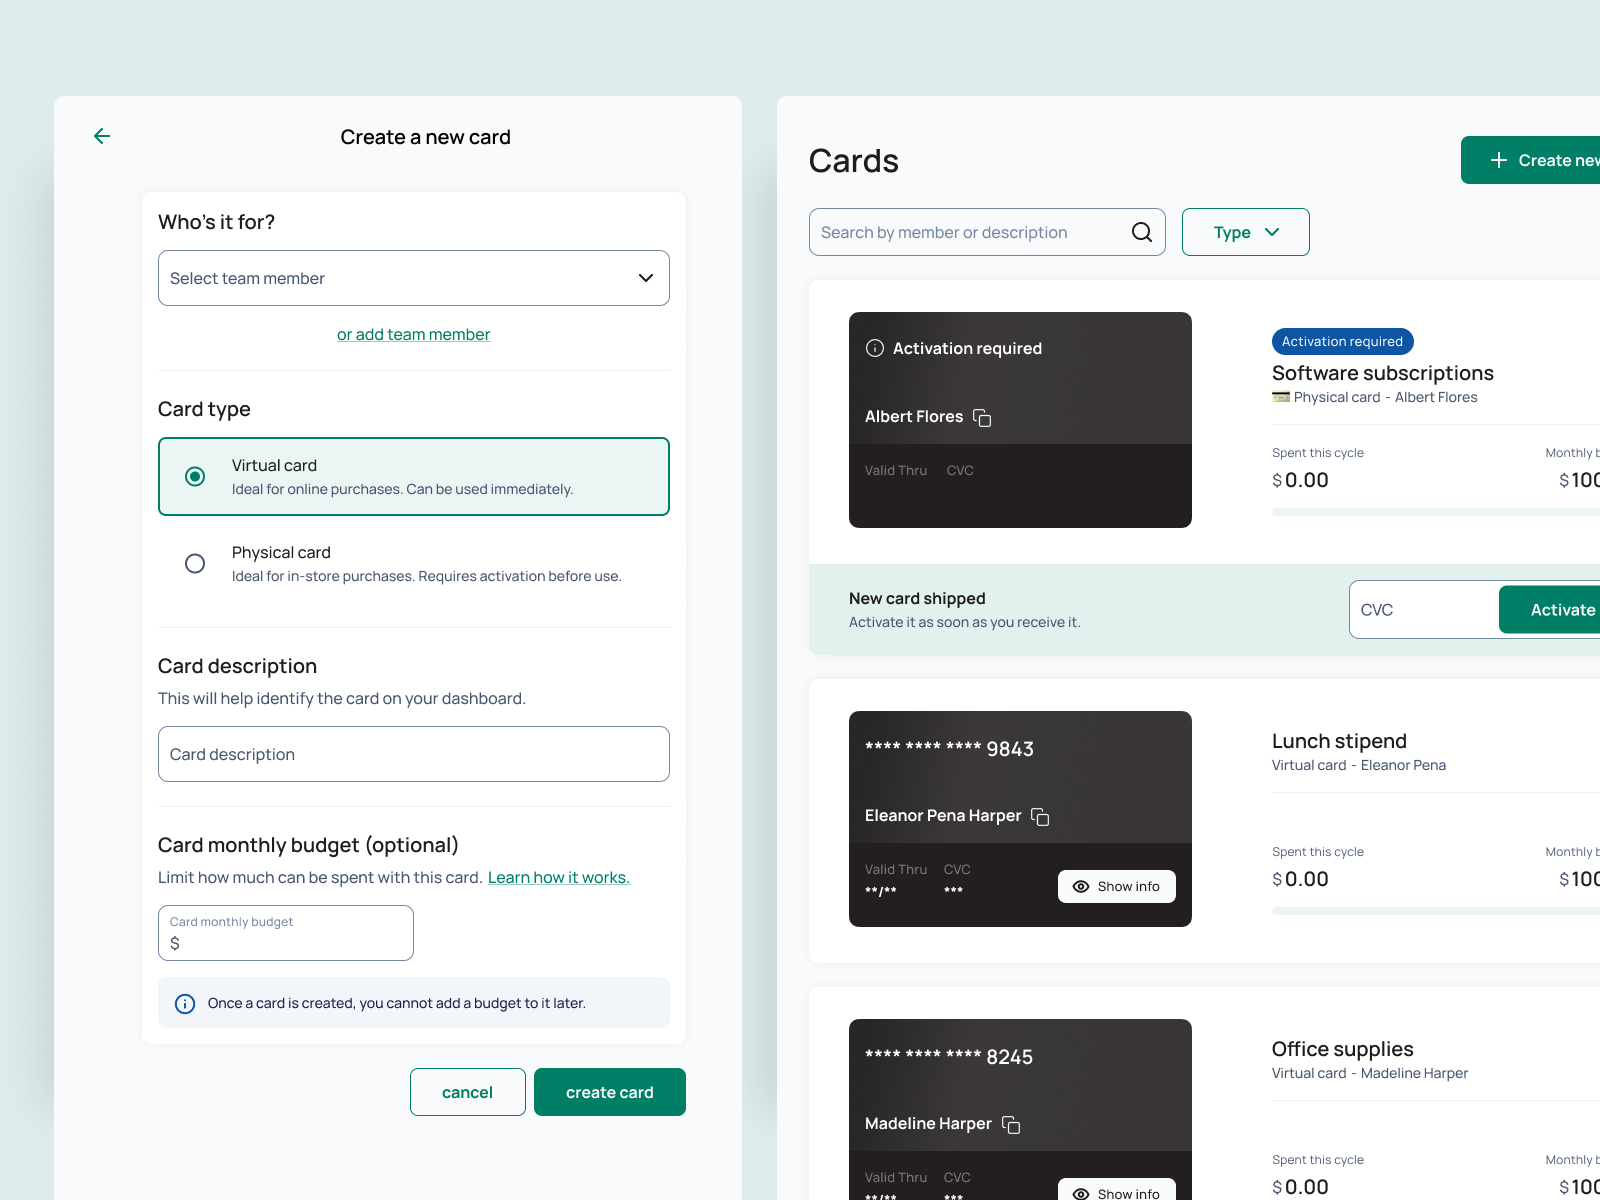1600x1200 pixels.
Task: Click the CVC activation input field
Action: tap(1424, 609)
